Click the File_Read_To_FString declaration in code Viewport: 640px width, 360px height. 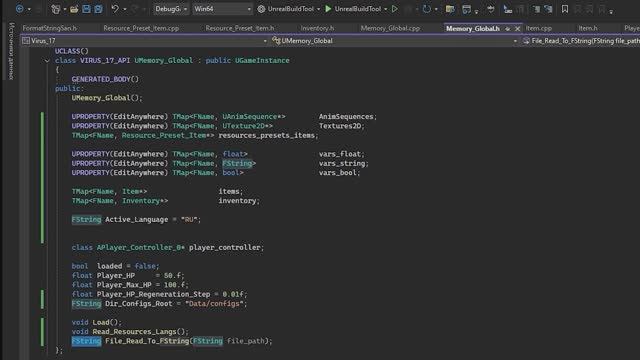tap(147, 341)
